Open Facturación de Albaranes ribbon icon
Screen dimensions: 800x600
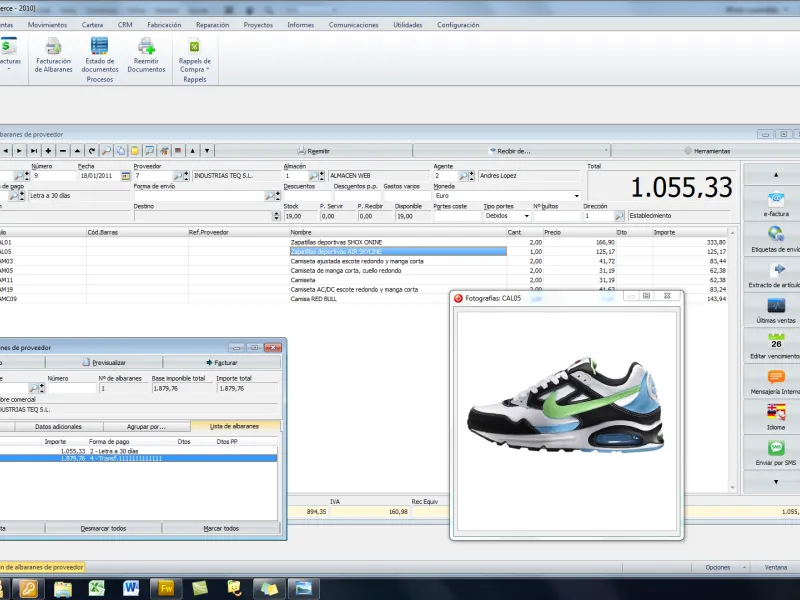(x=53, y=55)
